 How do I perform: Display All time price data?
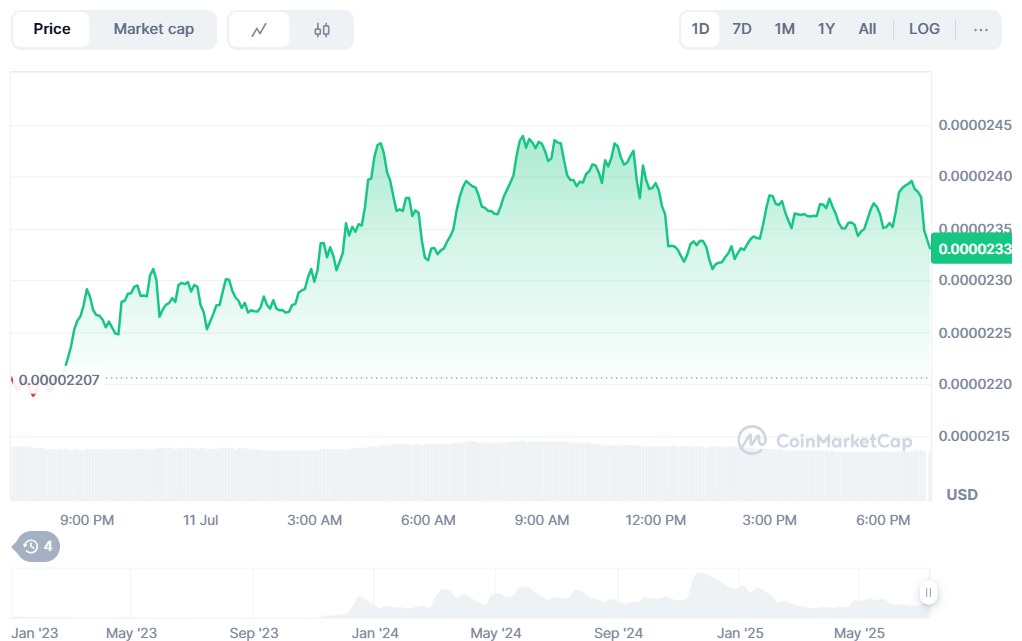(x=867, y=29)
